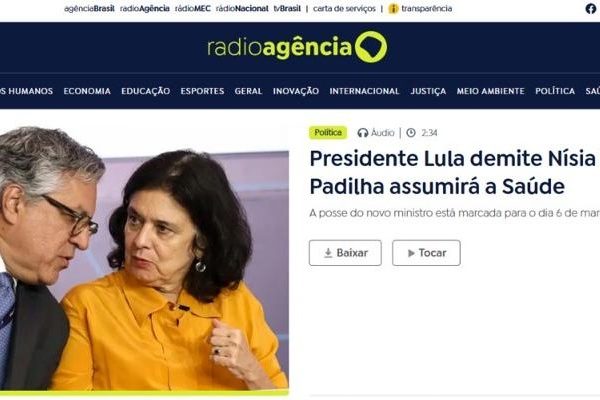This screenshot has height=400, width=600.
Task: Select Esportes in the navigation bar
Action: tap(202, 91)
